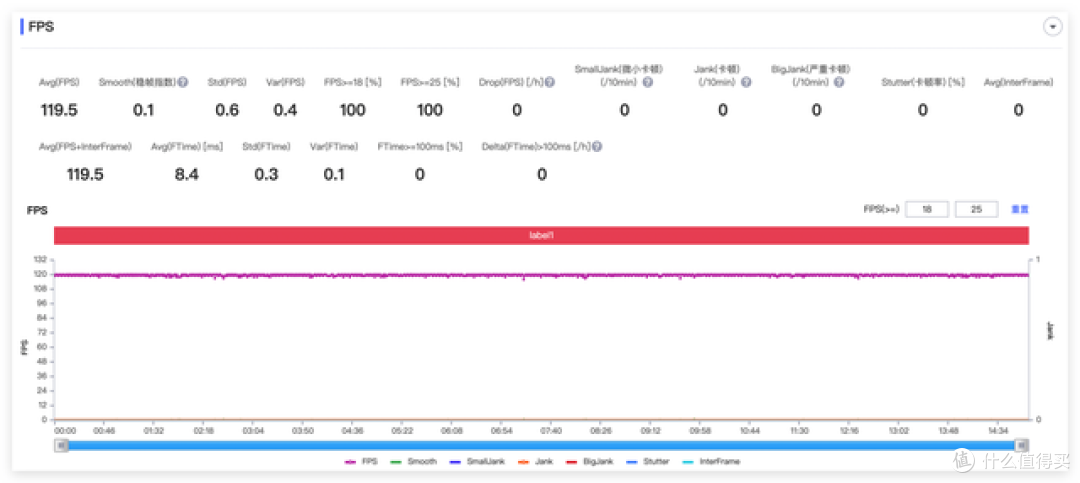Click the Var(FPS) value 0.4

pos(285,110)
